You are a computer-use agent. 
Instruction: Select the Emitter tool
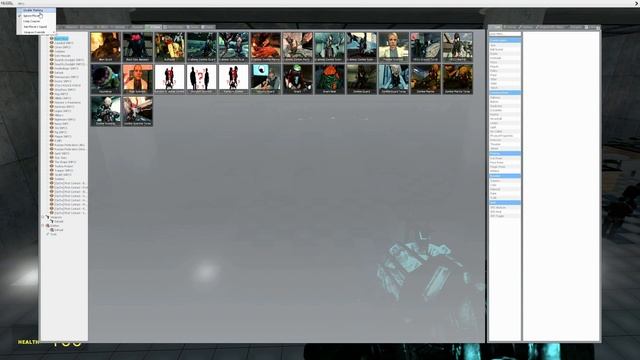pyautogui.click(x=505, y=114)
